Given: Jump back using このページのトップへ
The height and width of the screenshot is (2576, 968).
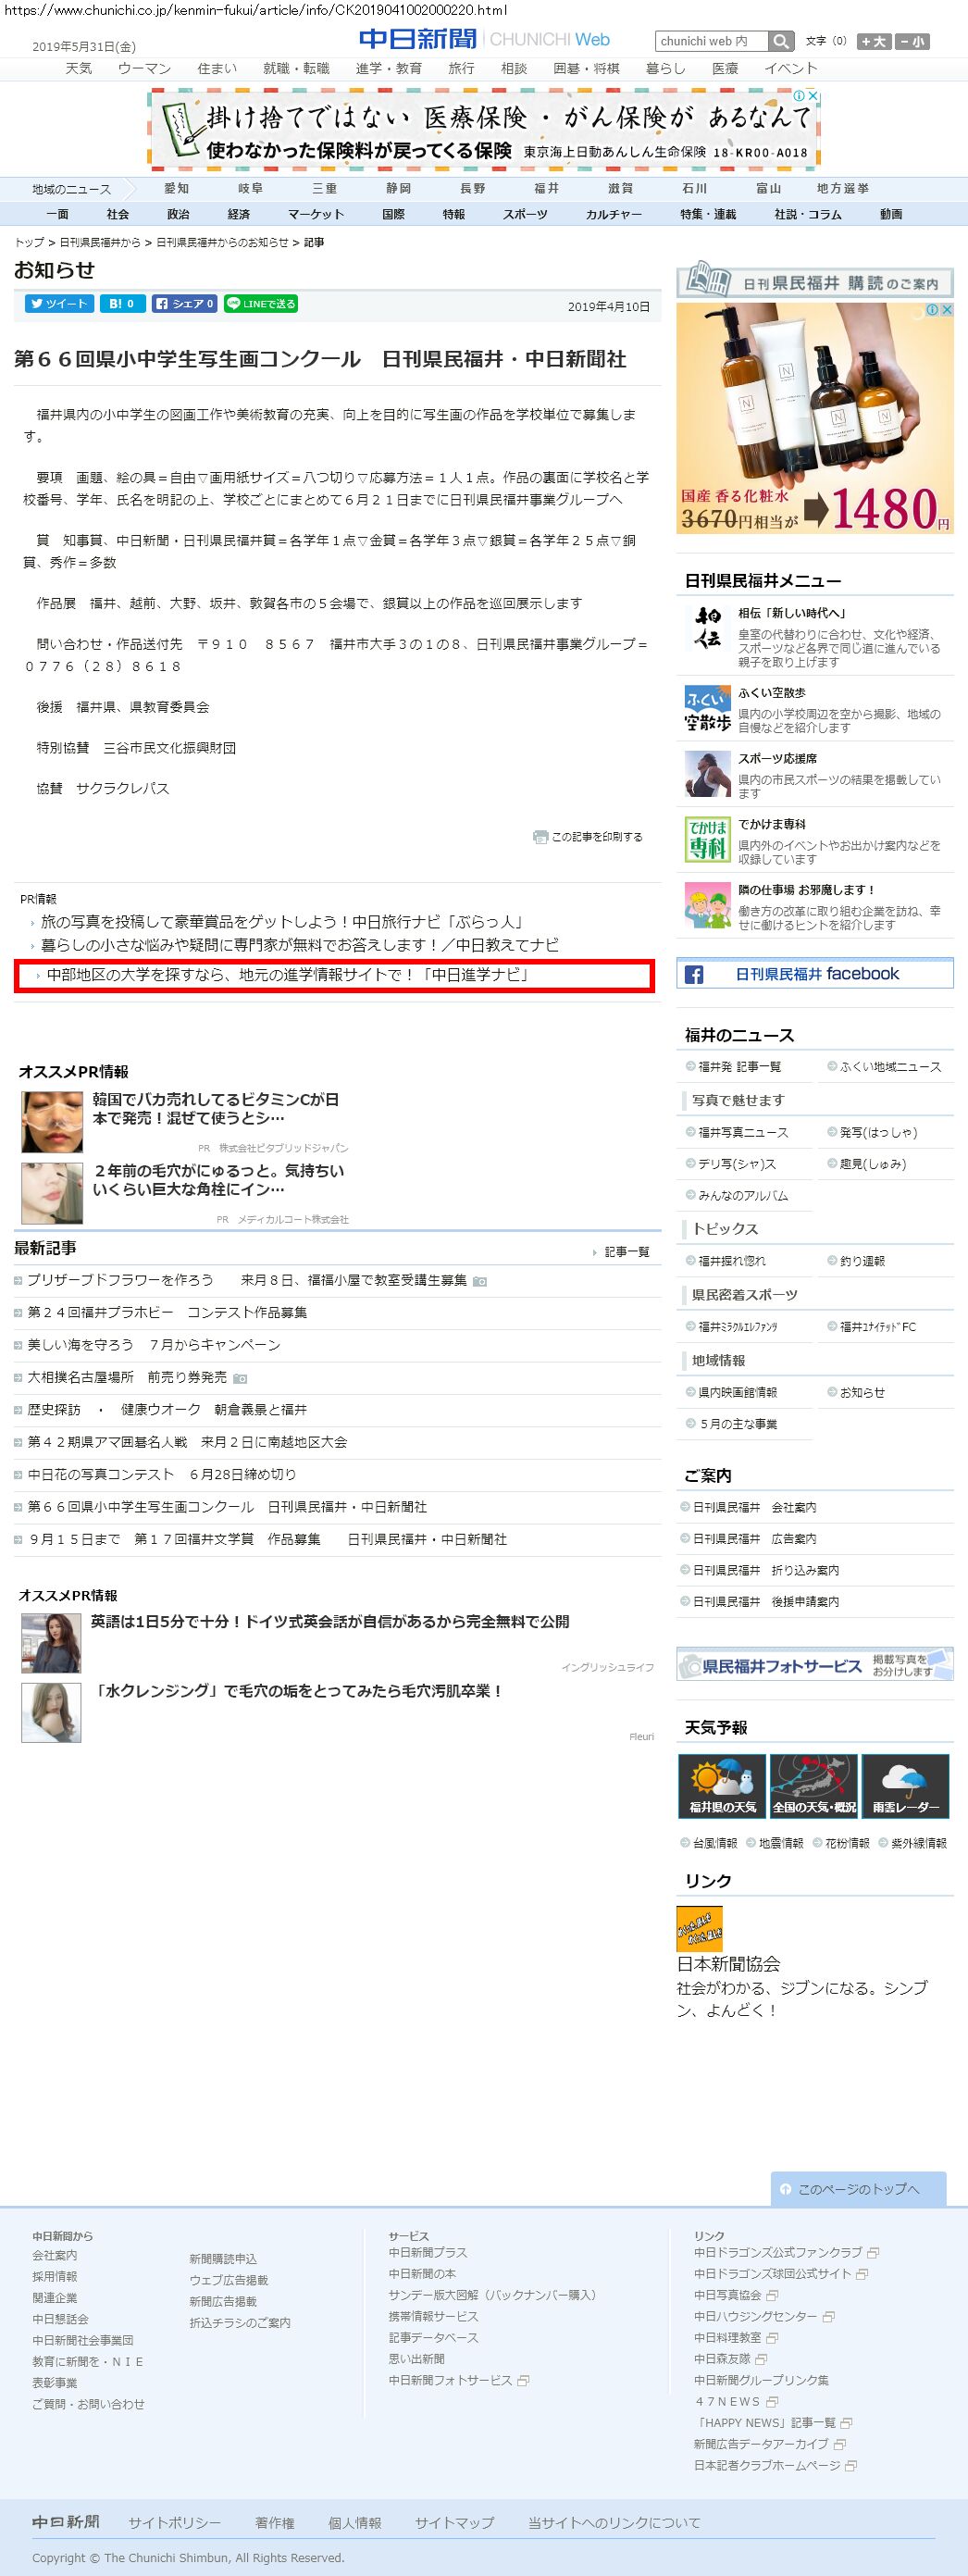Looking at the screenshot, I should click(x=857, y=2189).
